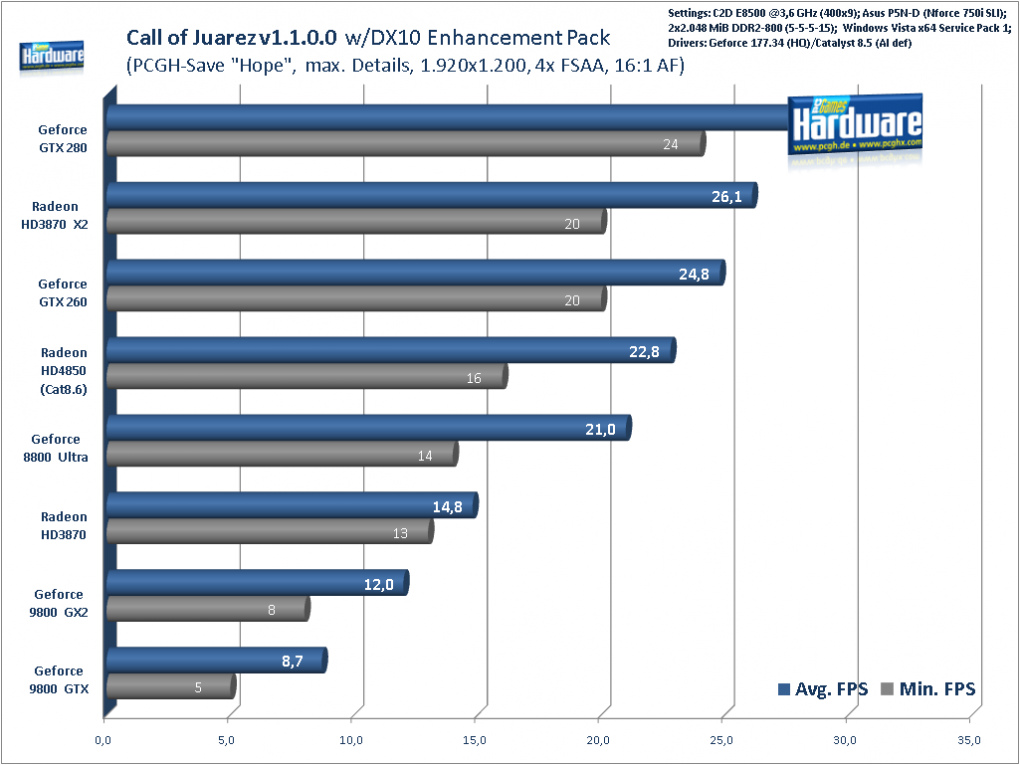This screenshot has width=1020, height=765.
Task: Select the Geforce GTX 260 label
Action: click(x=62, y=293)
